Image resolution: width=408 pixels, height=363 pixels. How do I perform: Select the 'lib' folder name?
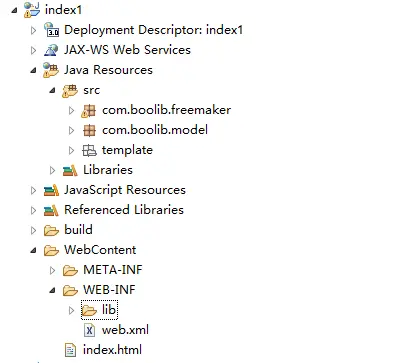[x=109, y=310]
